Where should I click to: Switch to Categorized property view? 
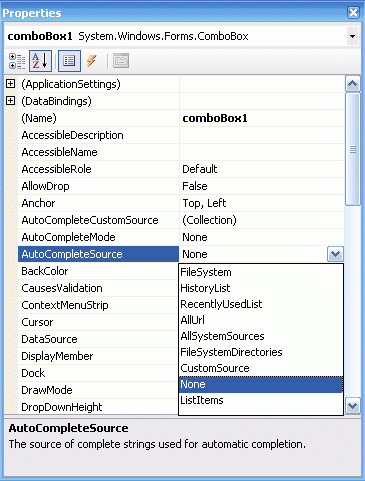point(17,61)
